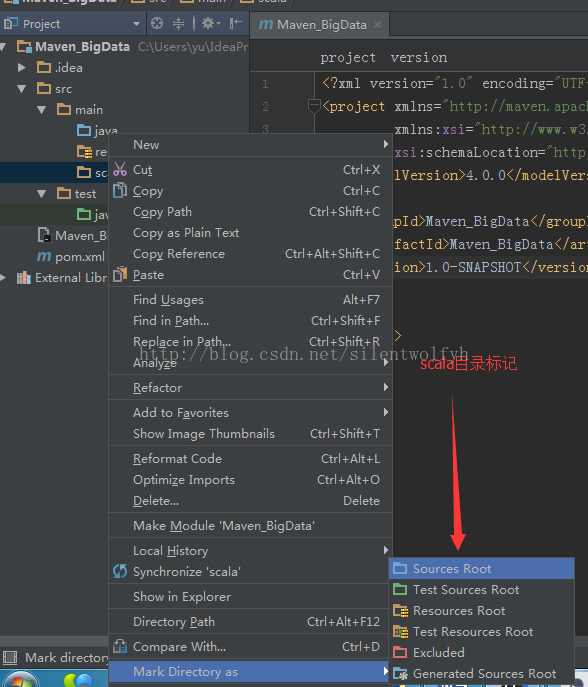Collapse the main folder
The width and height of the screenshot is (588, 687).
coord(42,110)
